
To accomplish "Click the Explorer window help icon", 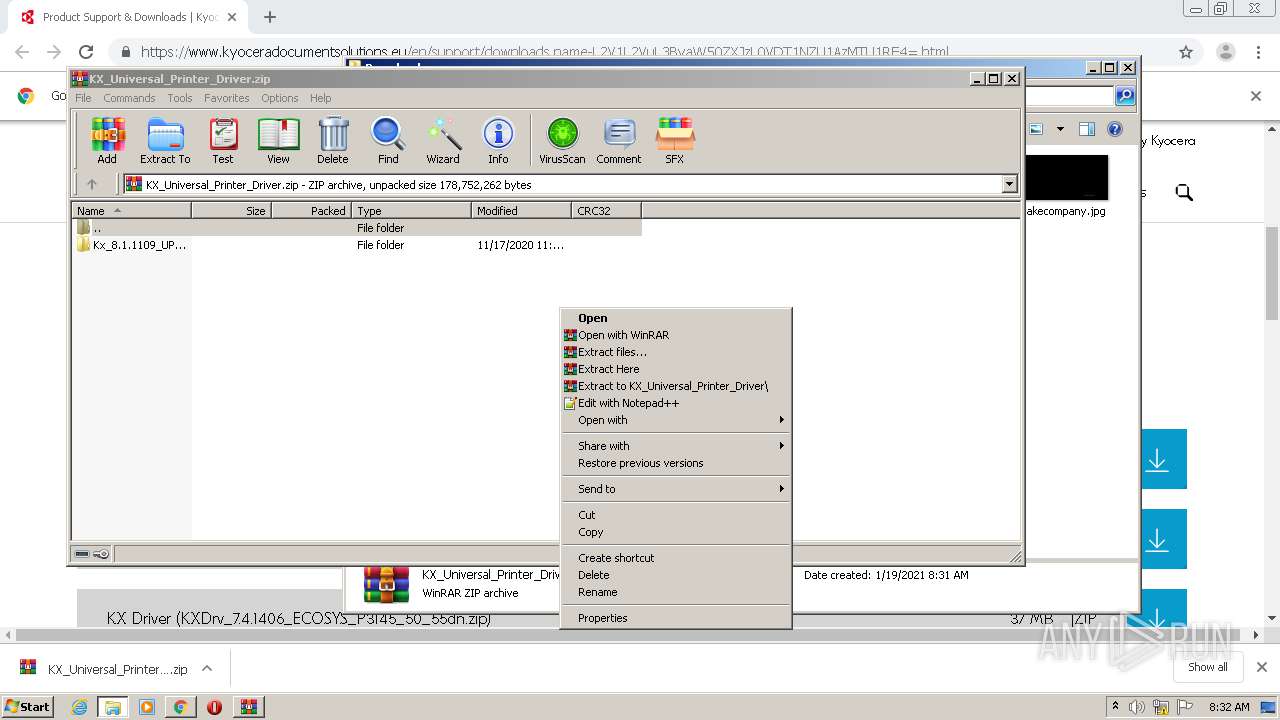I will [x=1115, y=129].
